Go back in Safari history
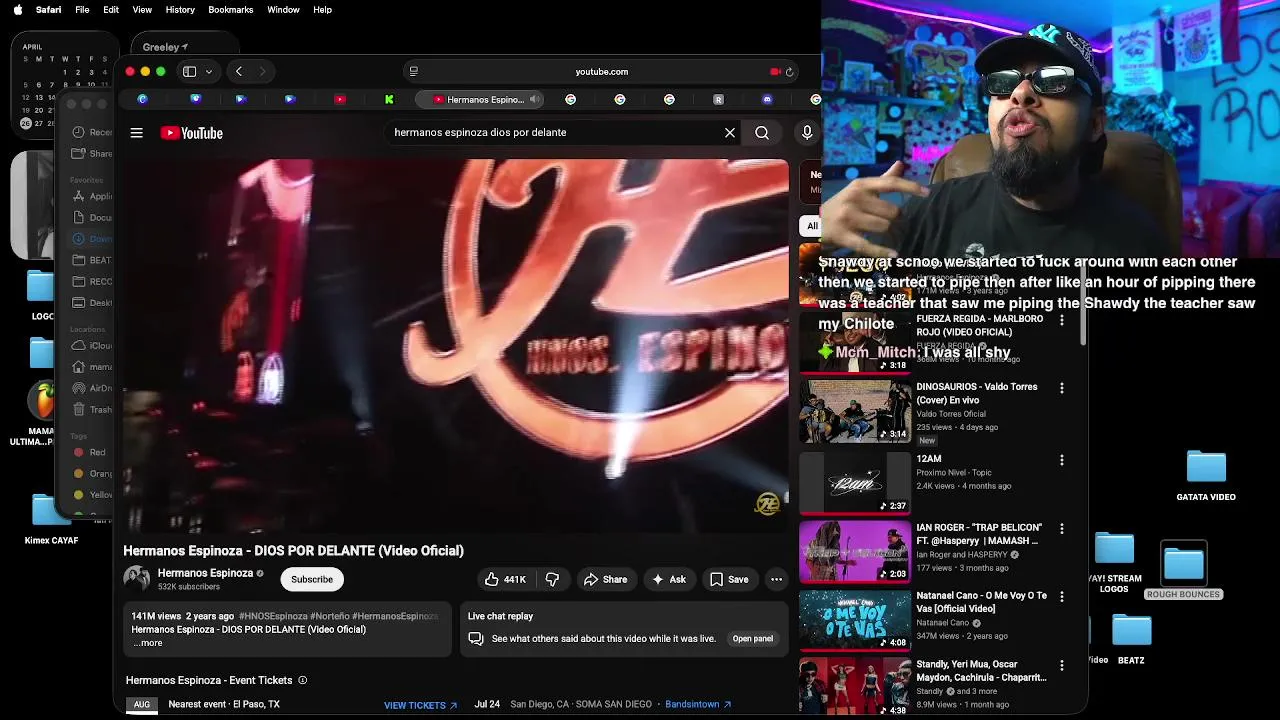The width and height of the screenshot is (1280, 720). click(239, 71)
